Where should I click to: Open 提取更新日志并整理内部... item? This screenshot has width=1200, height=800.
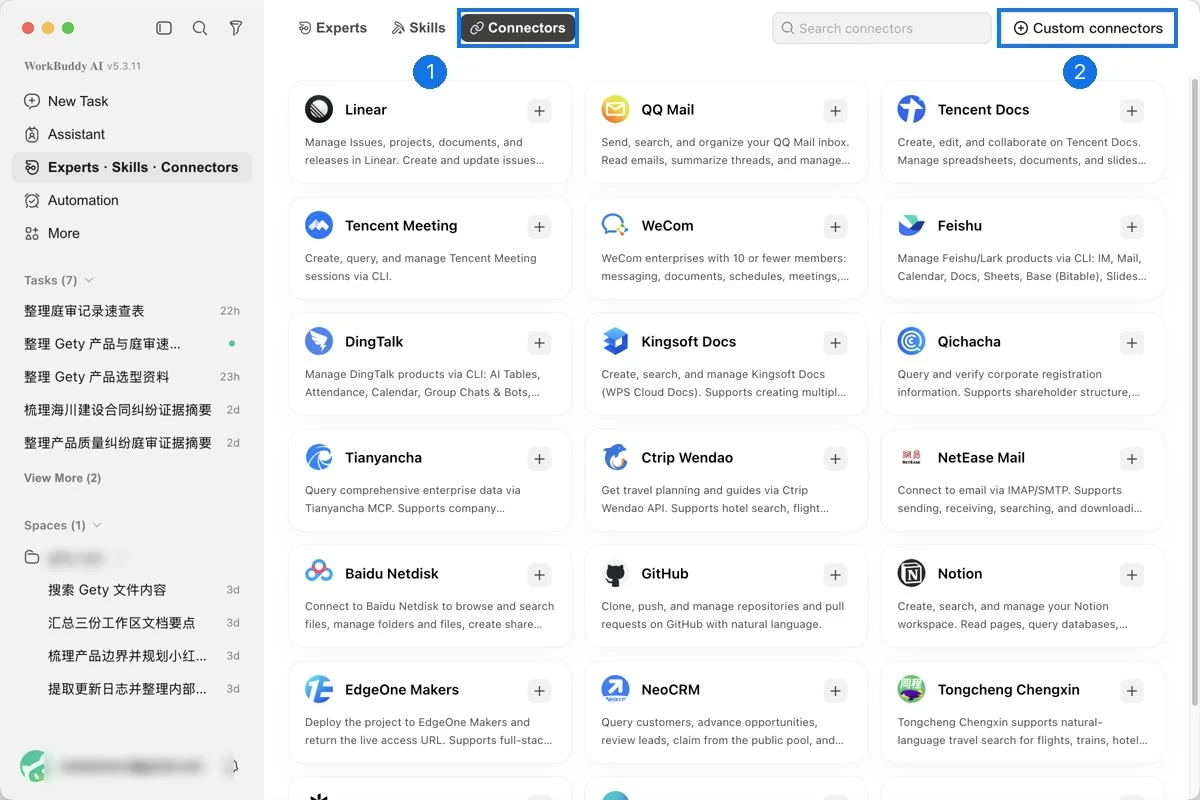[132, 689]
